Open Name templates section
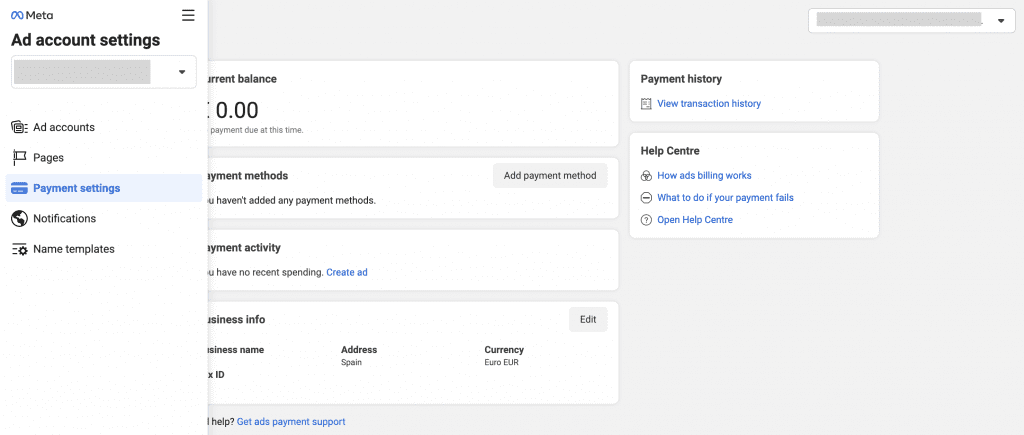Image resolution: width=1024 pixels, height=435 pixels. click(x=104, y=249)
